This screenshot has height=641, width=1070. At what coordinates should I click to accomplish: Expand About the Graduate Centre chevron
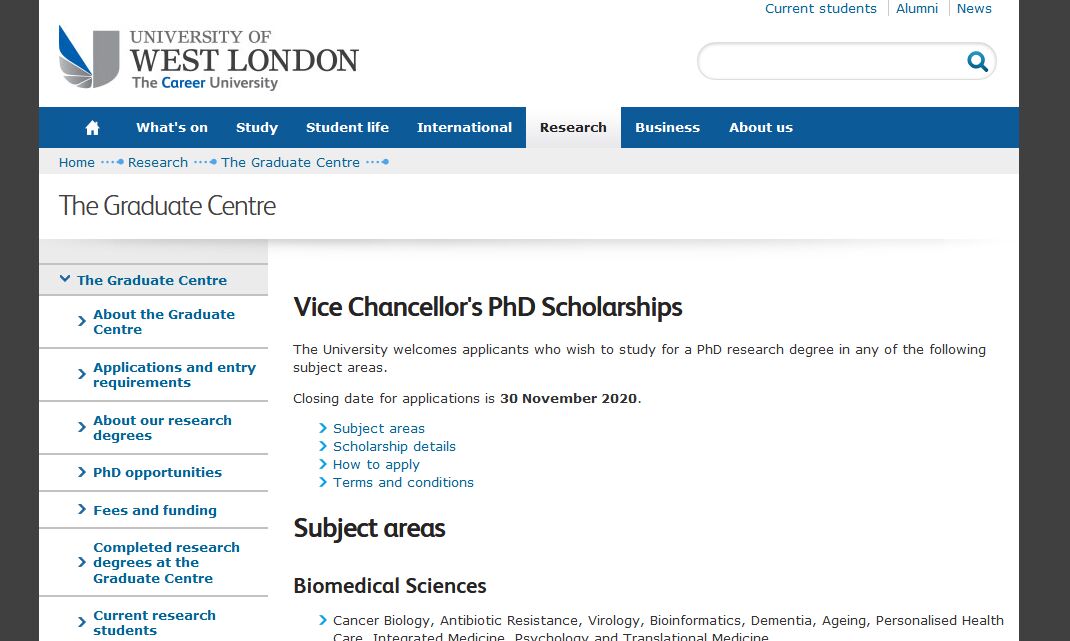82,321
